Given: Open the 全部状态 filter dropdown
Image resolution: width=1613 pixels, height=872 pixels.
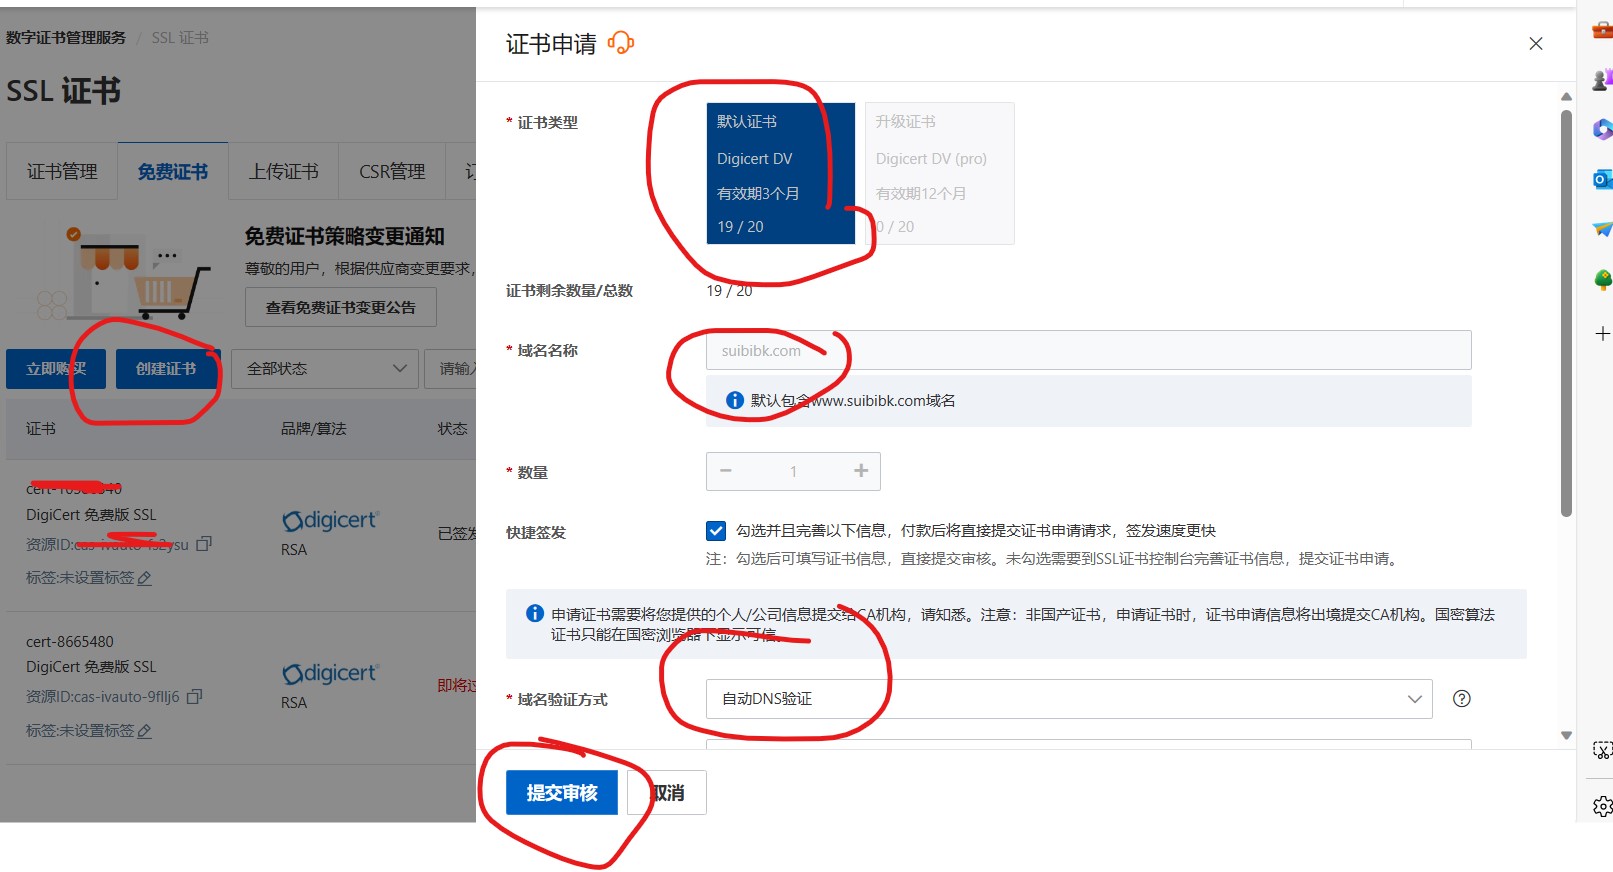Looking at the screenshot, I should tap(325, 369).
